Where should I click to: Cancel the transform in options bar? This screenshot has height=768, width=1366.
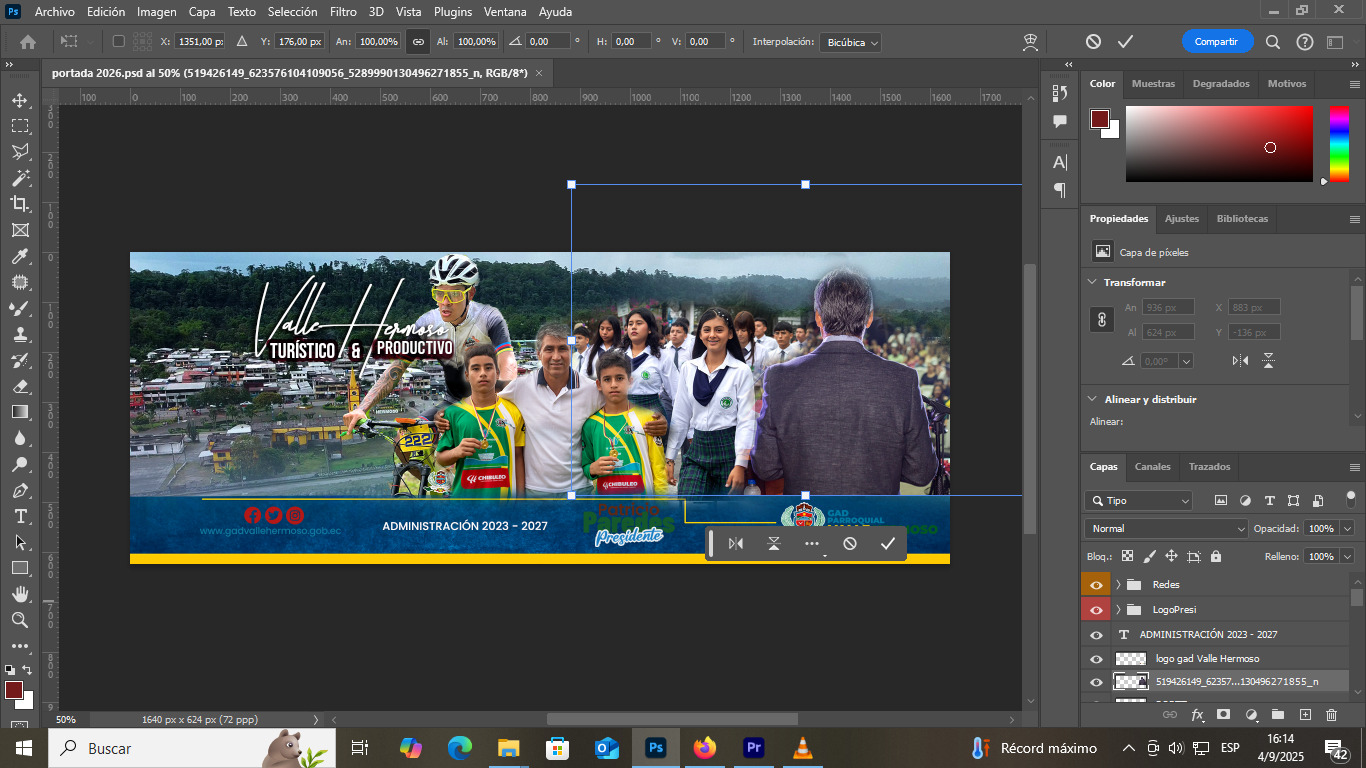point(1093,42)
